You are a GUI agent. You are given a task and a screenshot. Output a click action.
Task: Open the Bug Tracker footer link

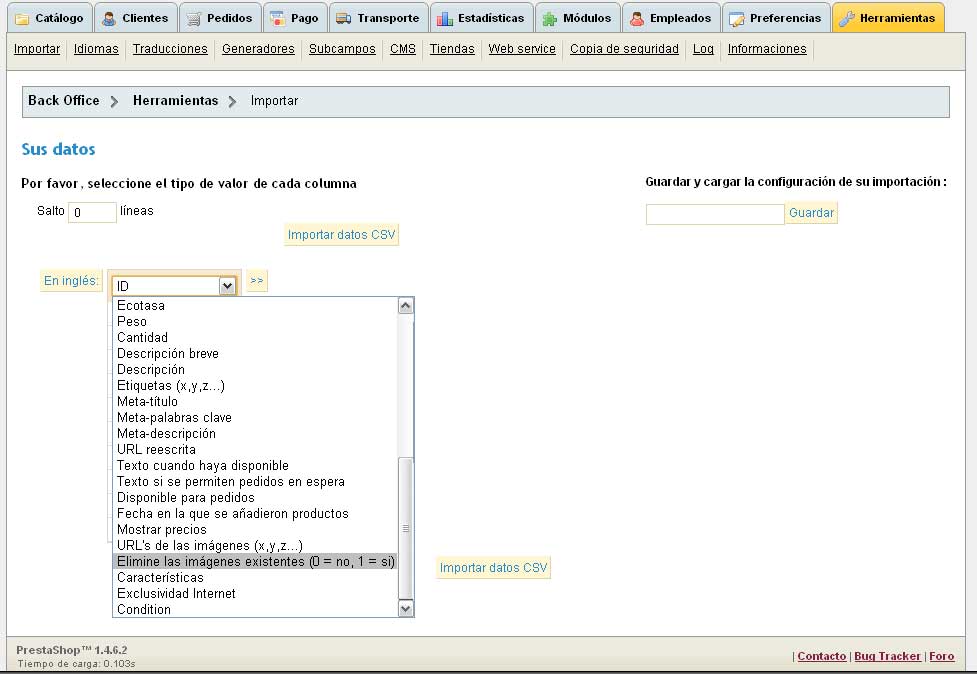[887, 656]
